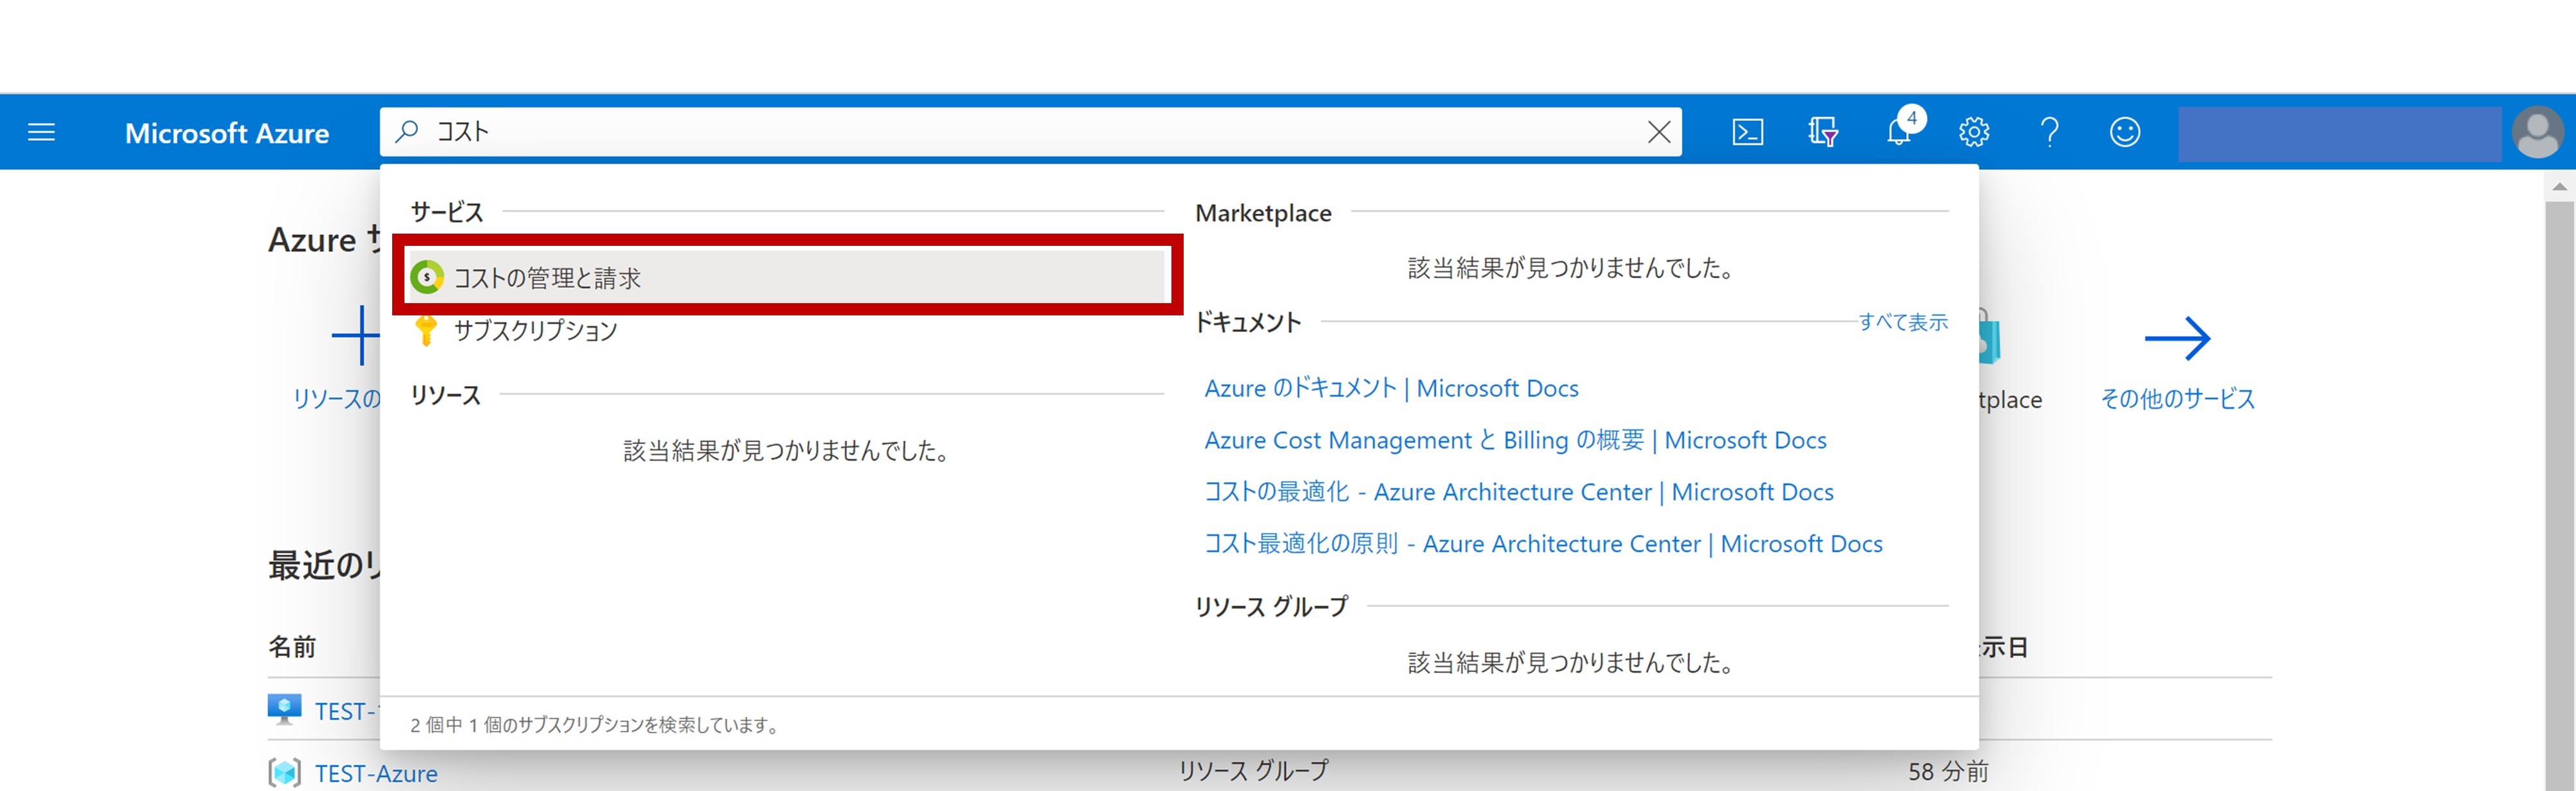
Task: Click the feedback smiley icon
Action: point(2124,132)
